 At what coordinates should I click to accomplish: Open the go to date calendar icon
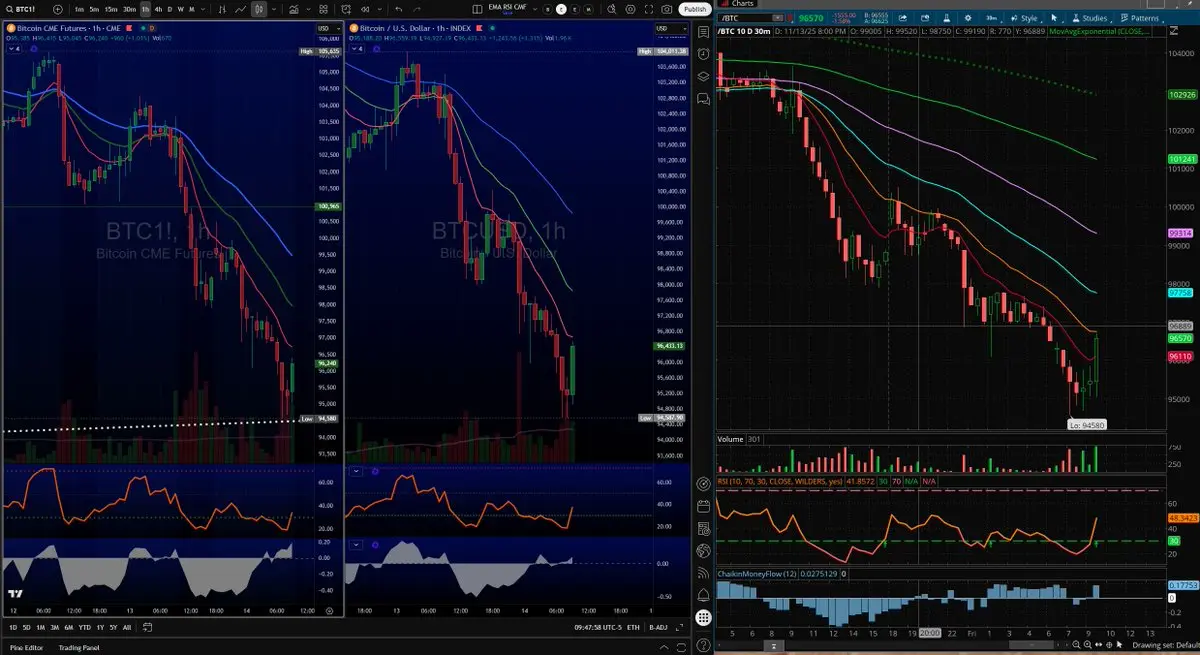pyautogui.click(x=147, y=627)
